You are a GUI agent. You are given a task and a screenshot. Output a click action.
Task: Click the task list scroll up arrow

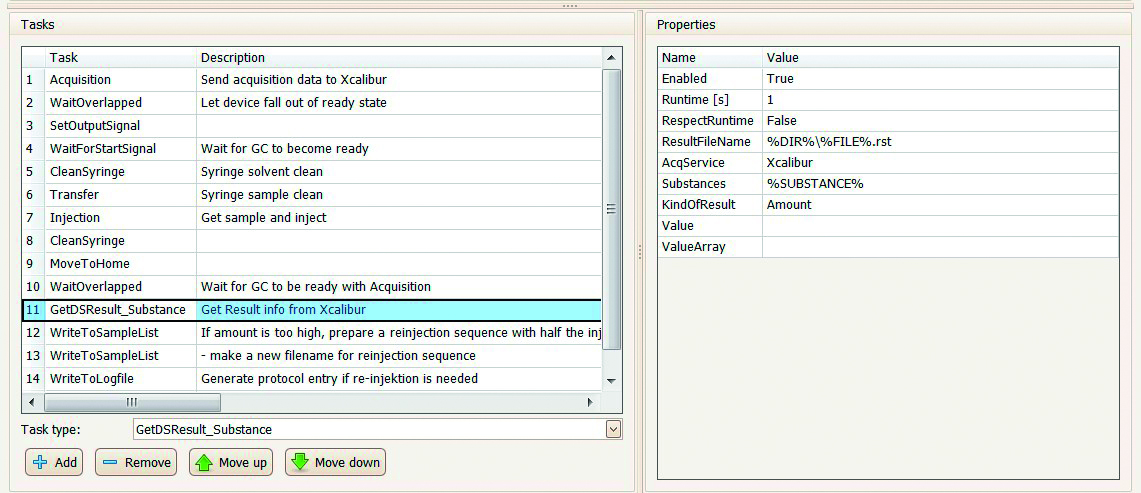[611, 58]
